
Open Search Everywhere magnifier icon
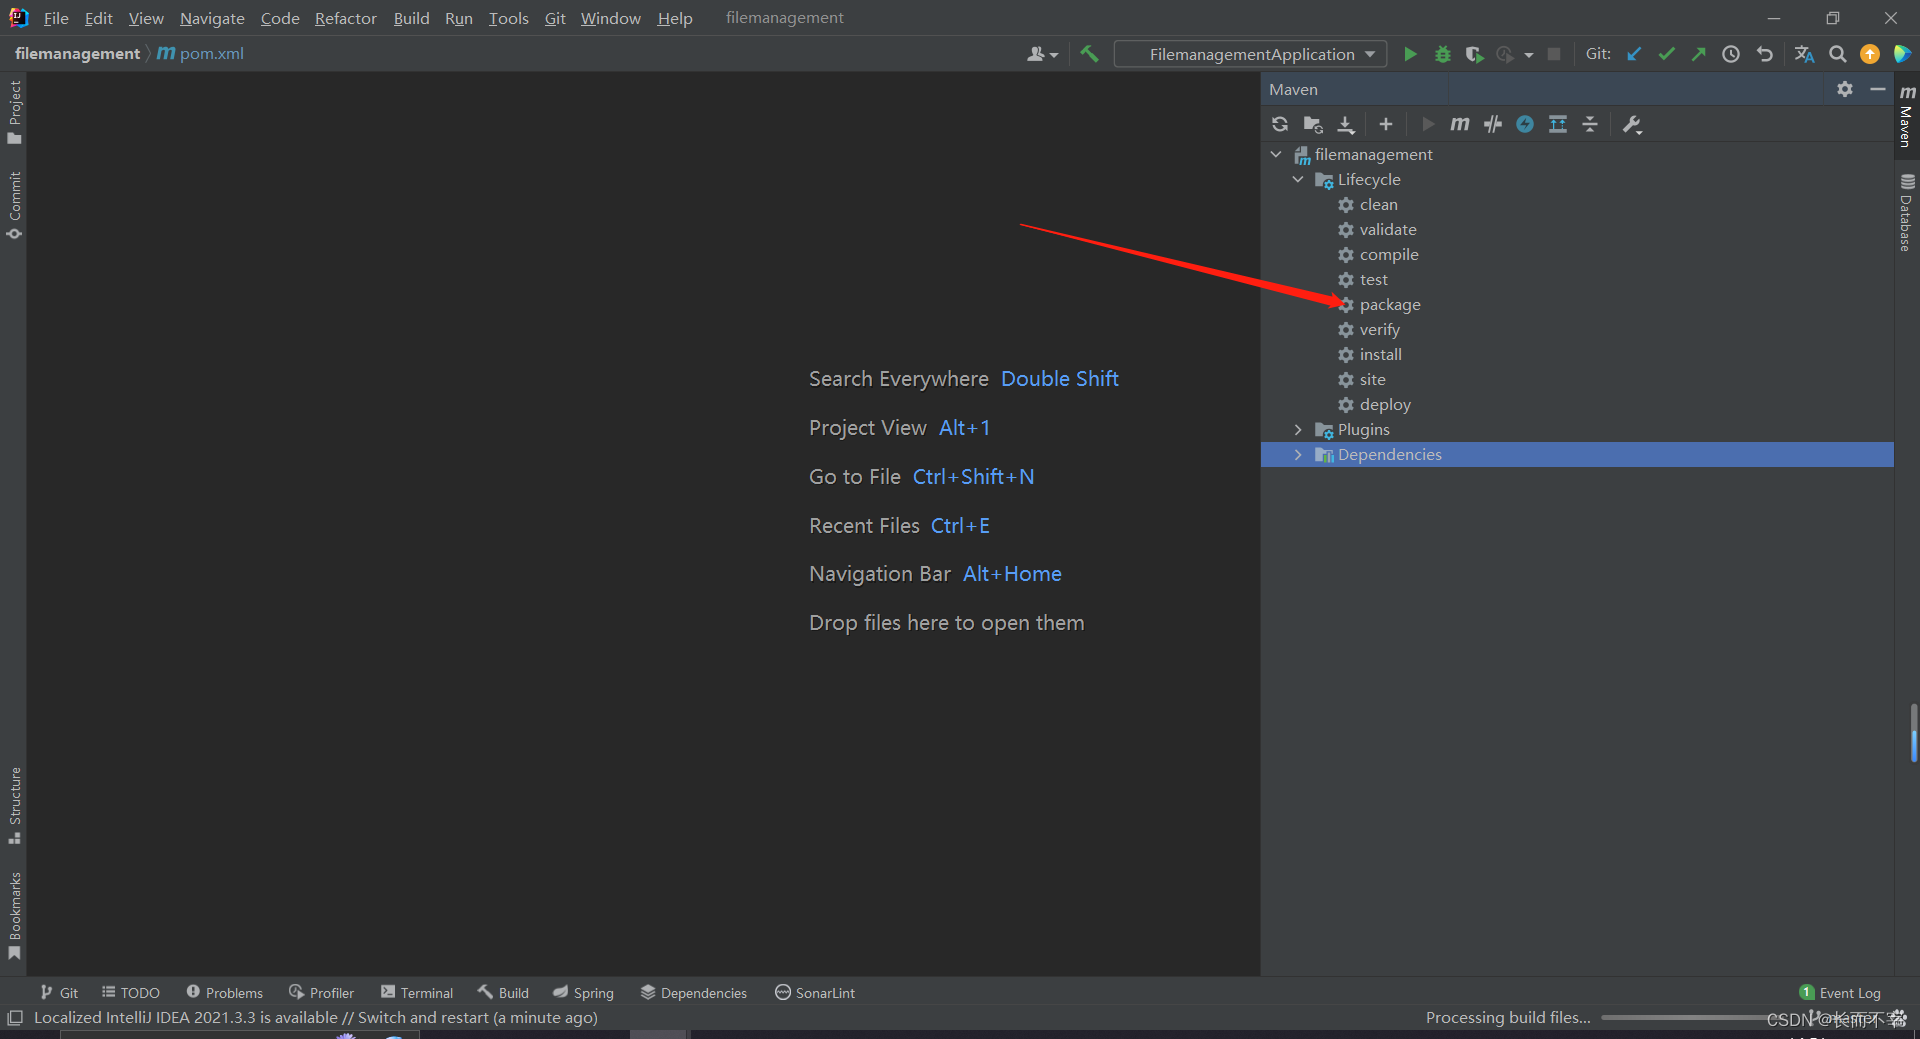(x=1838, y=54)
